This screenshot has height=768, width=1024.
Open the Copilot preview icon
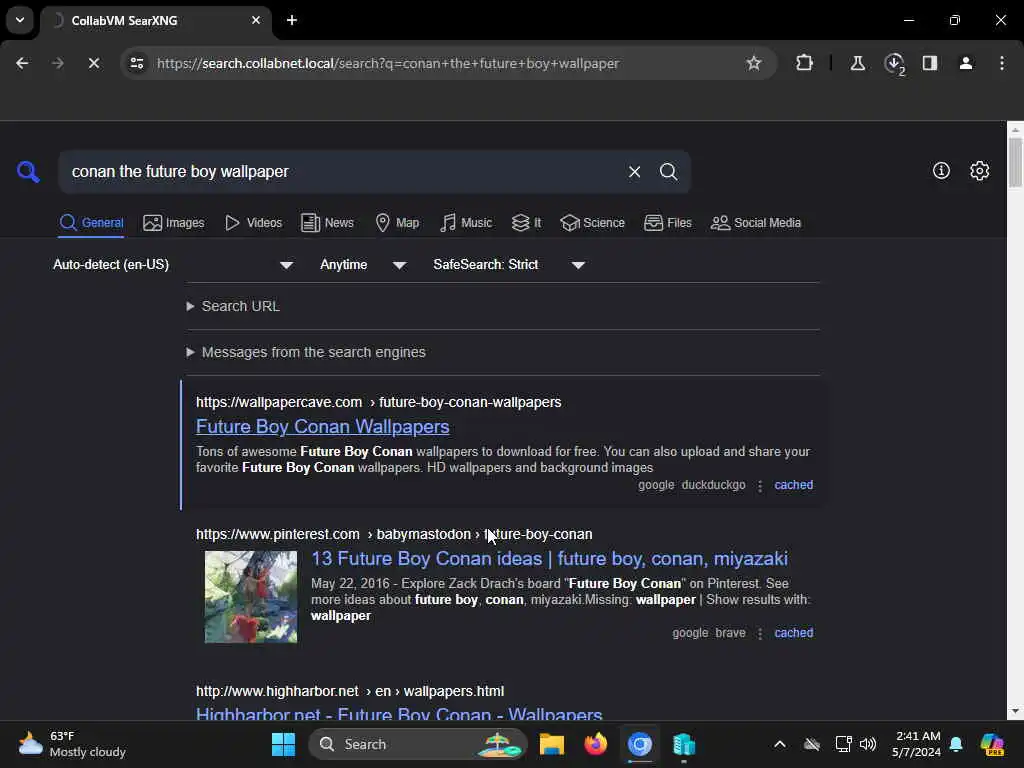coord(992,744)
